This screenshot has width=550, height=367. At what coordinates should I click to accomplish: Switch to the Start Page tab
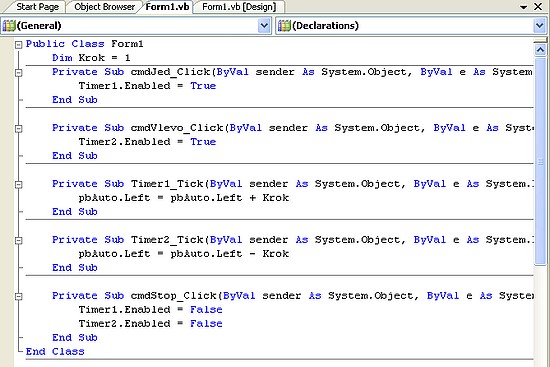[37, 7]
